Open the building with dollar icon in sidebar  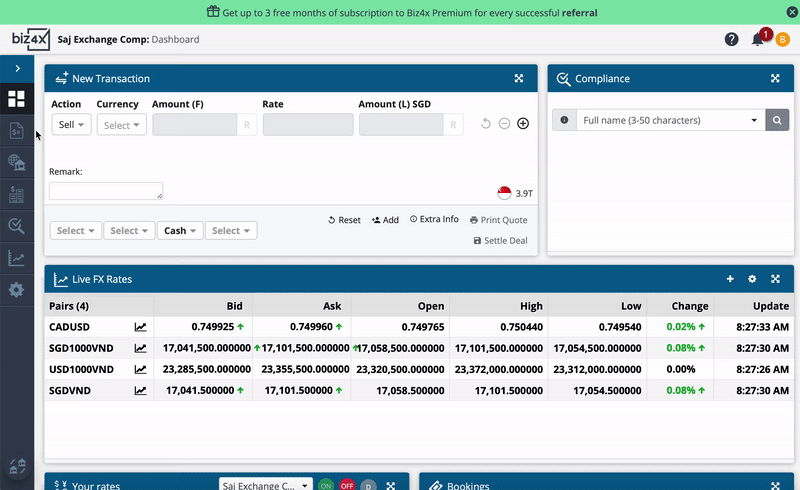coord(16,194)
